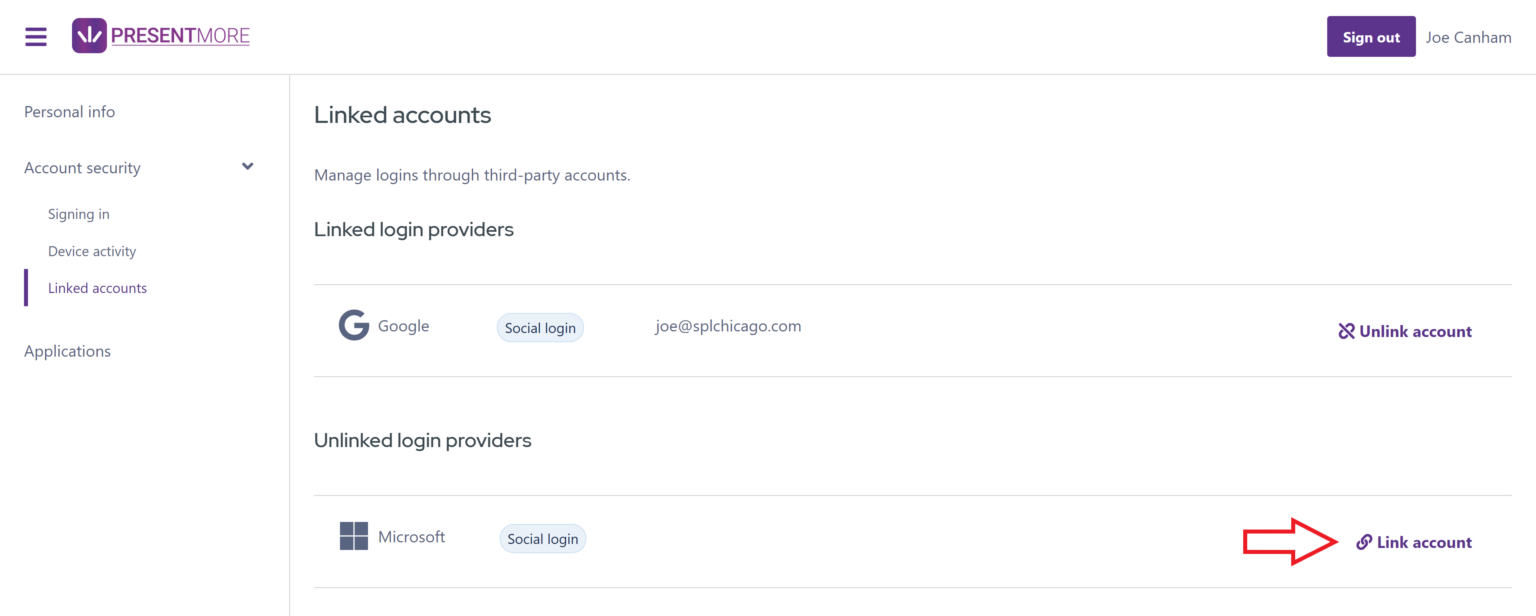Unlink the Google account
The height and width of the screenshot is (616, 1536).
(1415, 331)
